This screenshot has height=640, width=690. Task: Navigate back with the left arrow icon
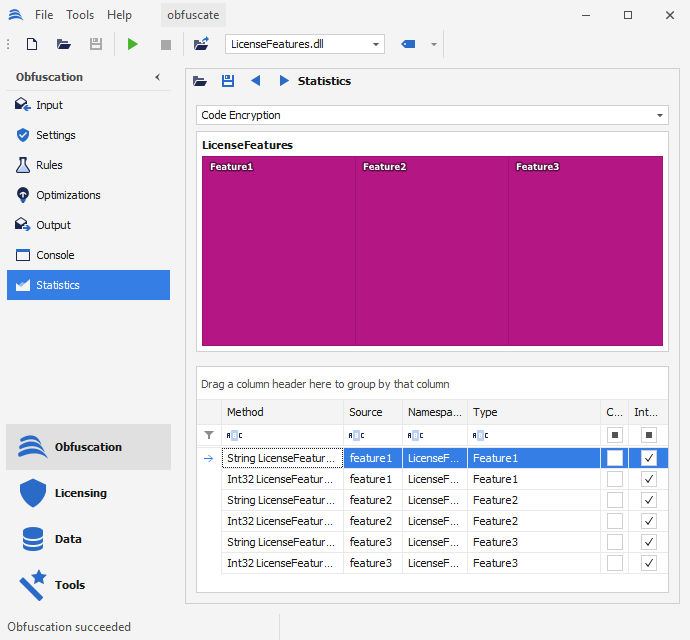click(256, 81)
